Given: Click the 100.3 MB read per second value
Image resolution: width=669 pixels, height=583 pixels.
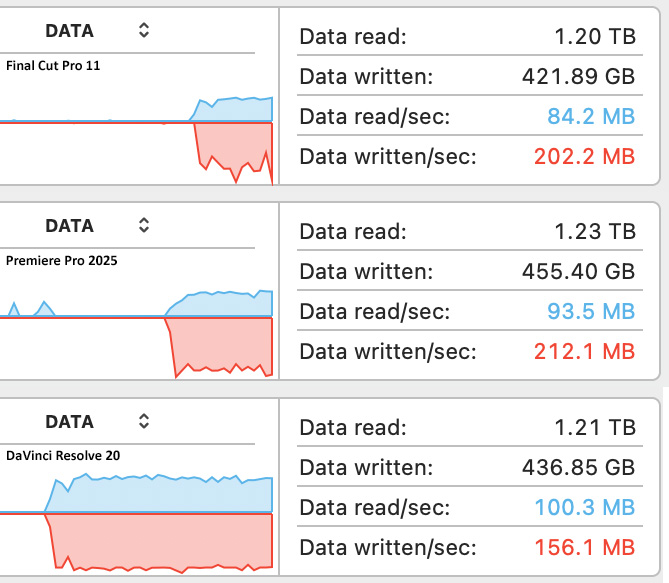Looking at the screenshot, I should click(x=585, y=507).
